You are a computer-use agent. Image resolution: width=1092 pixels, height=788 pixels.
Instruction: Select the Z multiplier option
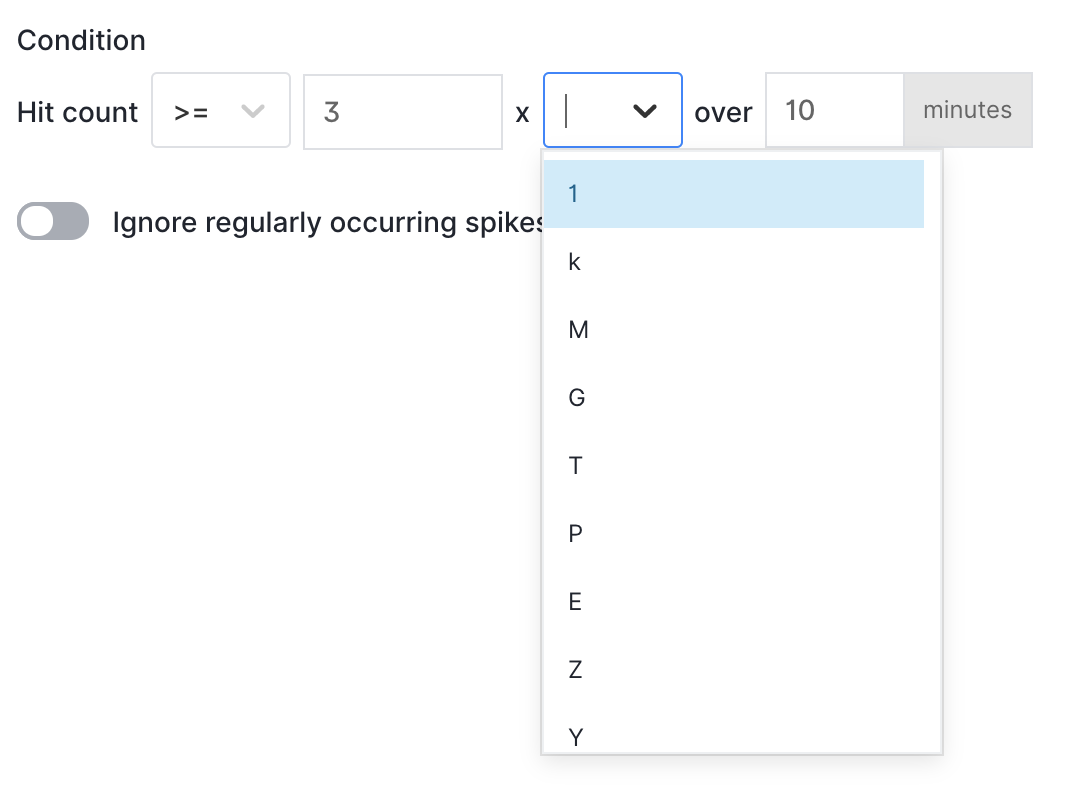click(x=733, y=670)
